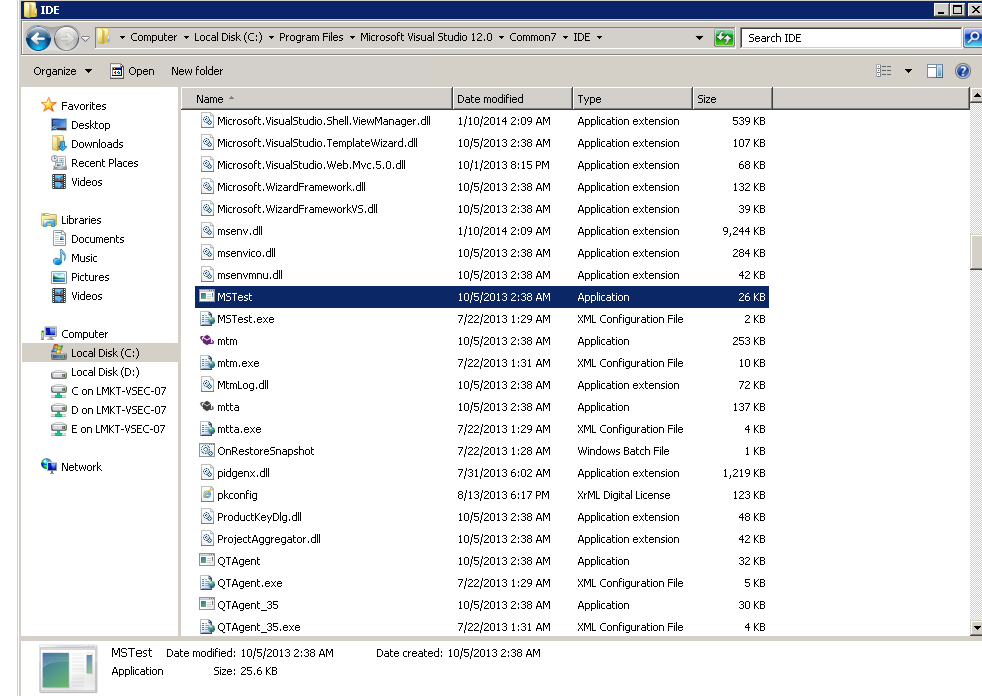Screen dimensions: 982x696
Task: Click the pkconfig license file icon
Action: pos(207,494)
